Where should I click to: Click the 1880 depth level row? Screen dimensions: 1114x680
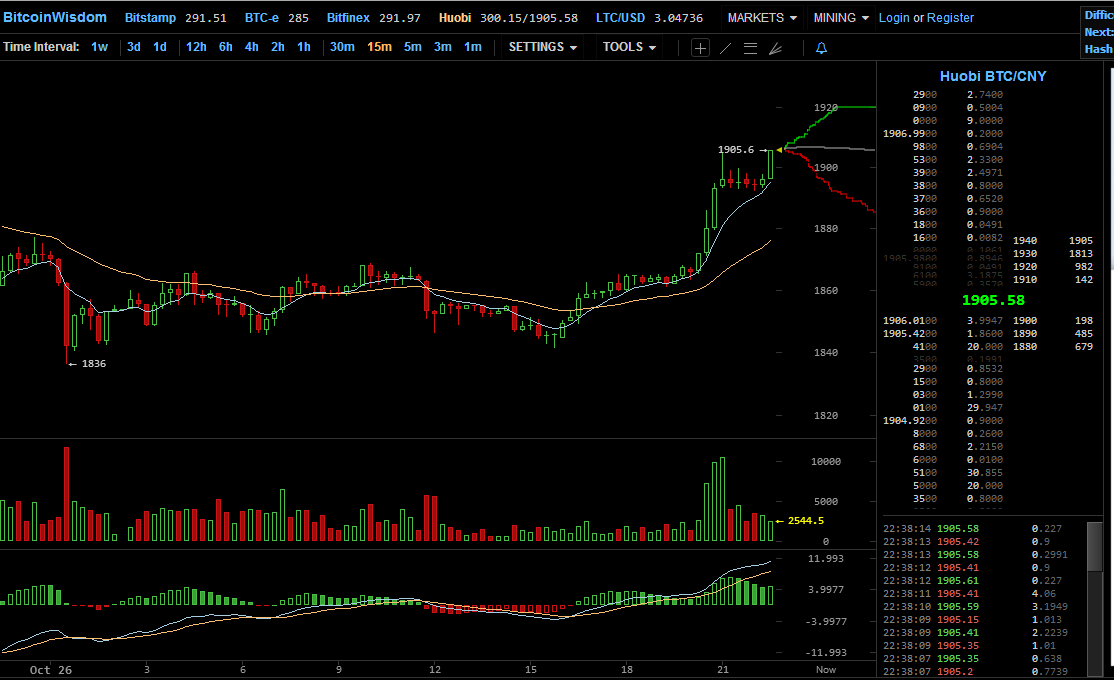point(1053,347)
